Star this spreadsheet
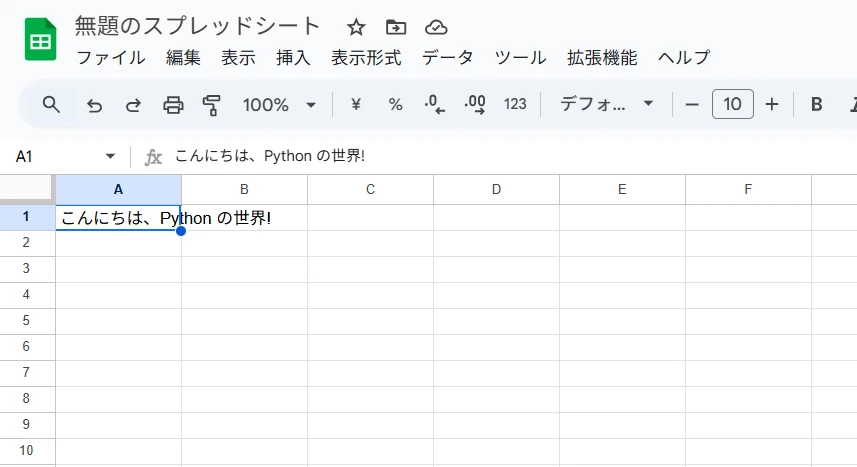The image size is (857, 467). coord(356,27)
